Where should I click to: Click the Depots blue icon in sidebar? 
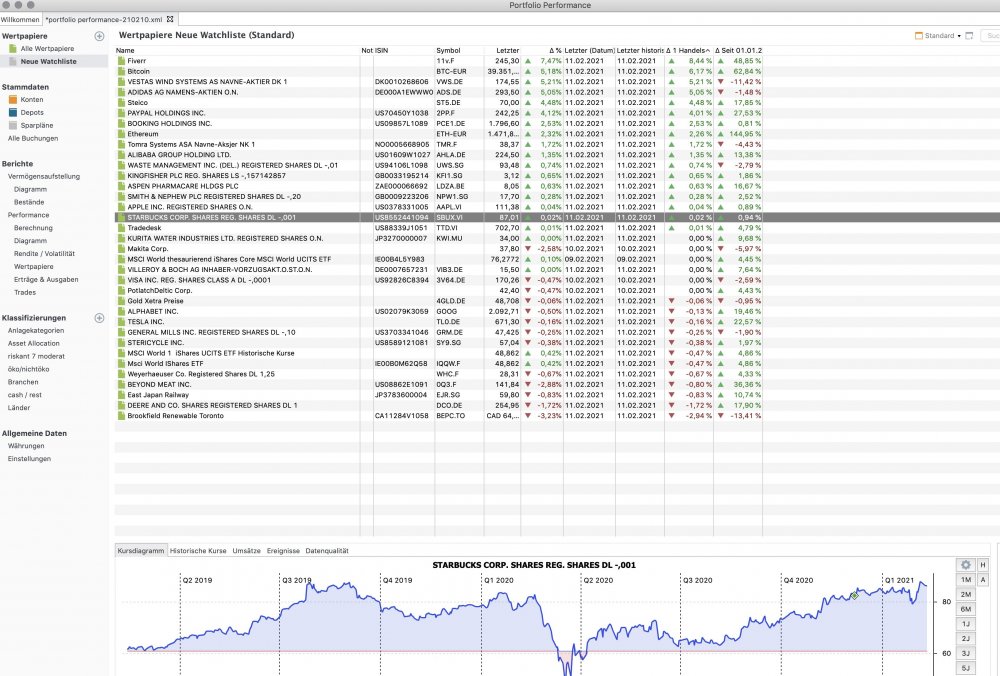[x=13, y=113]
